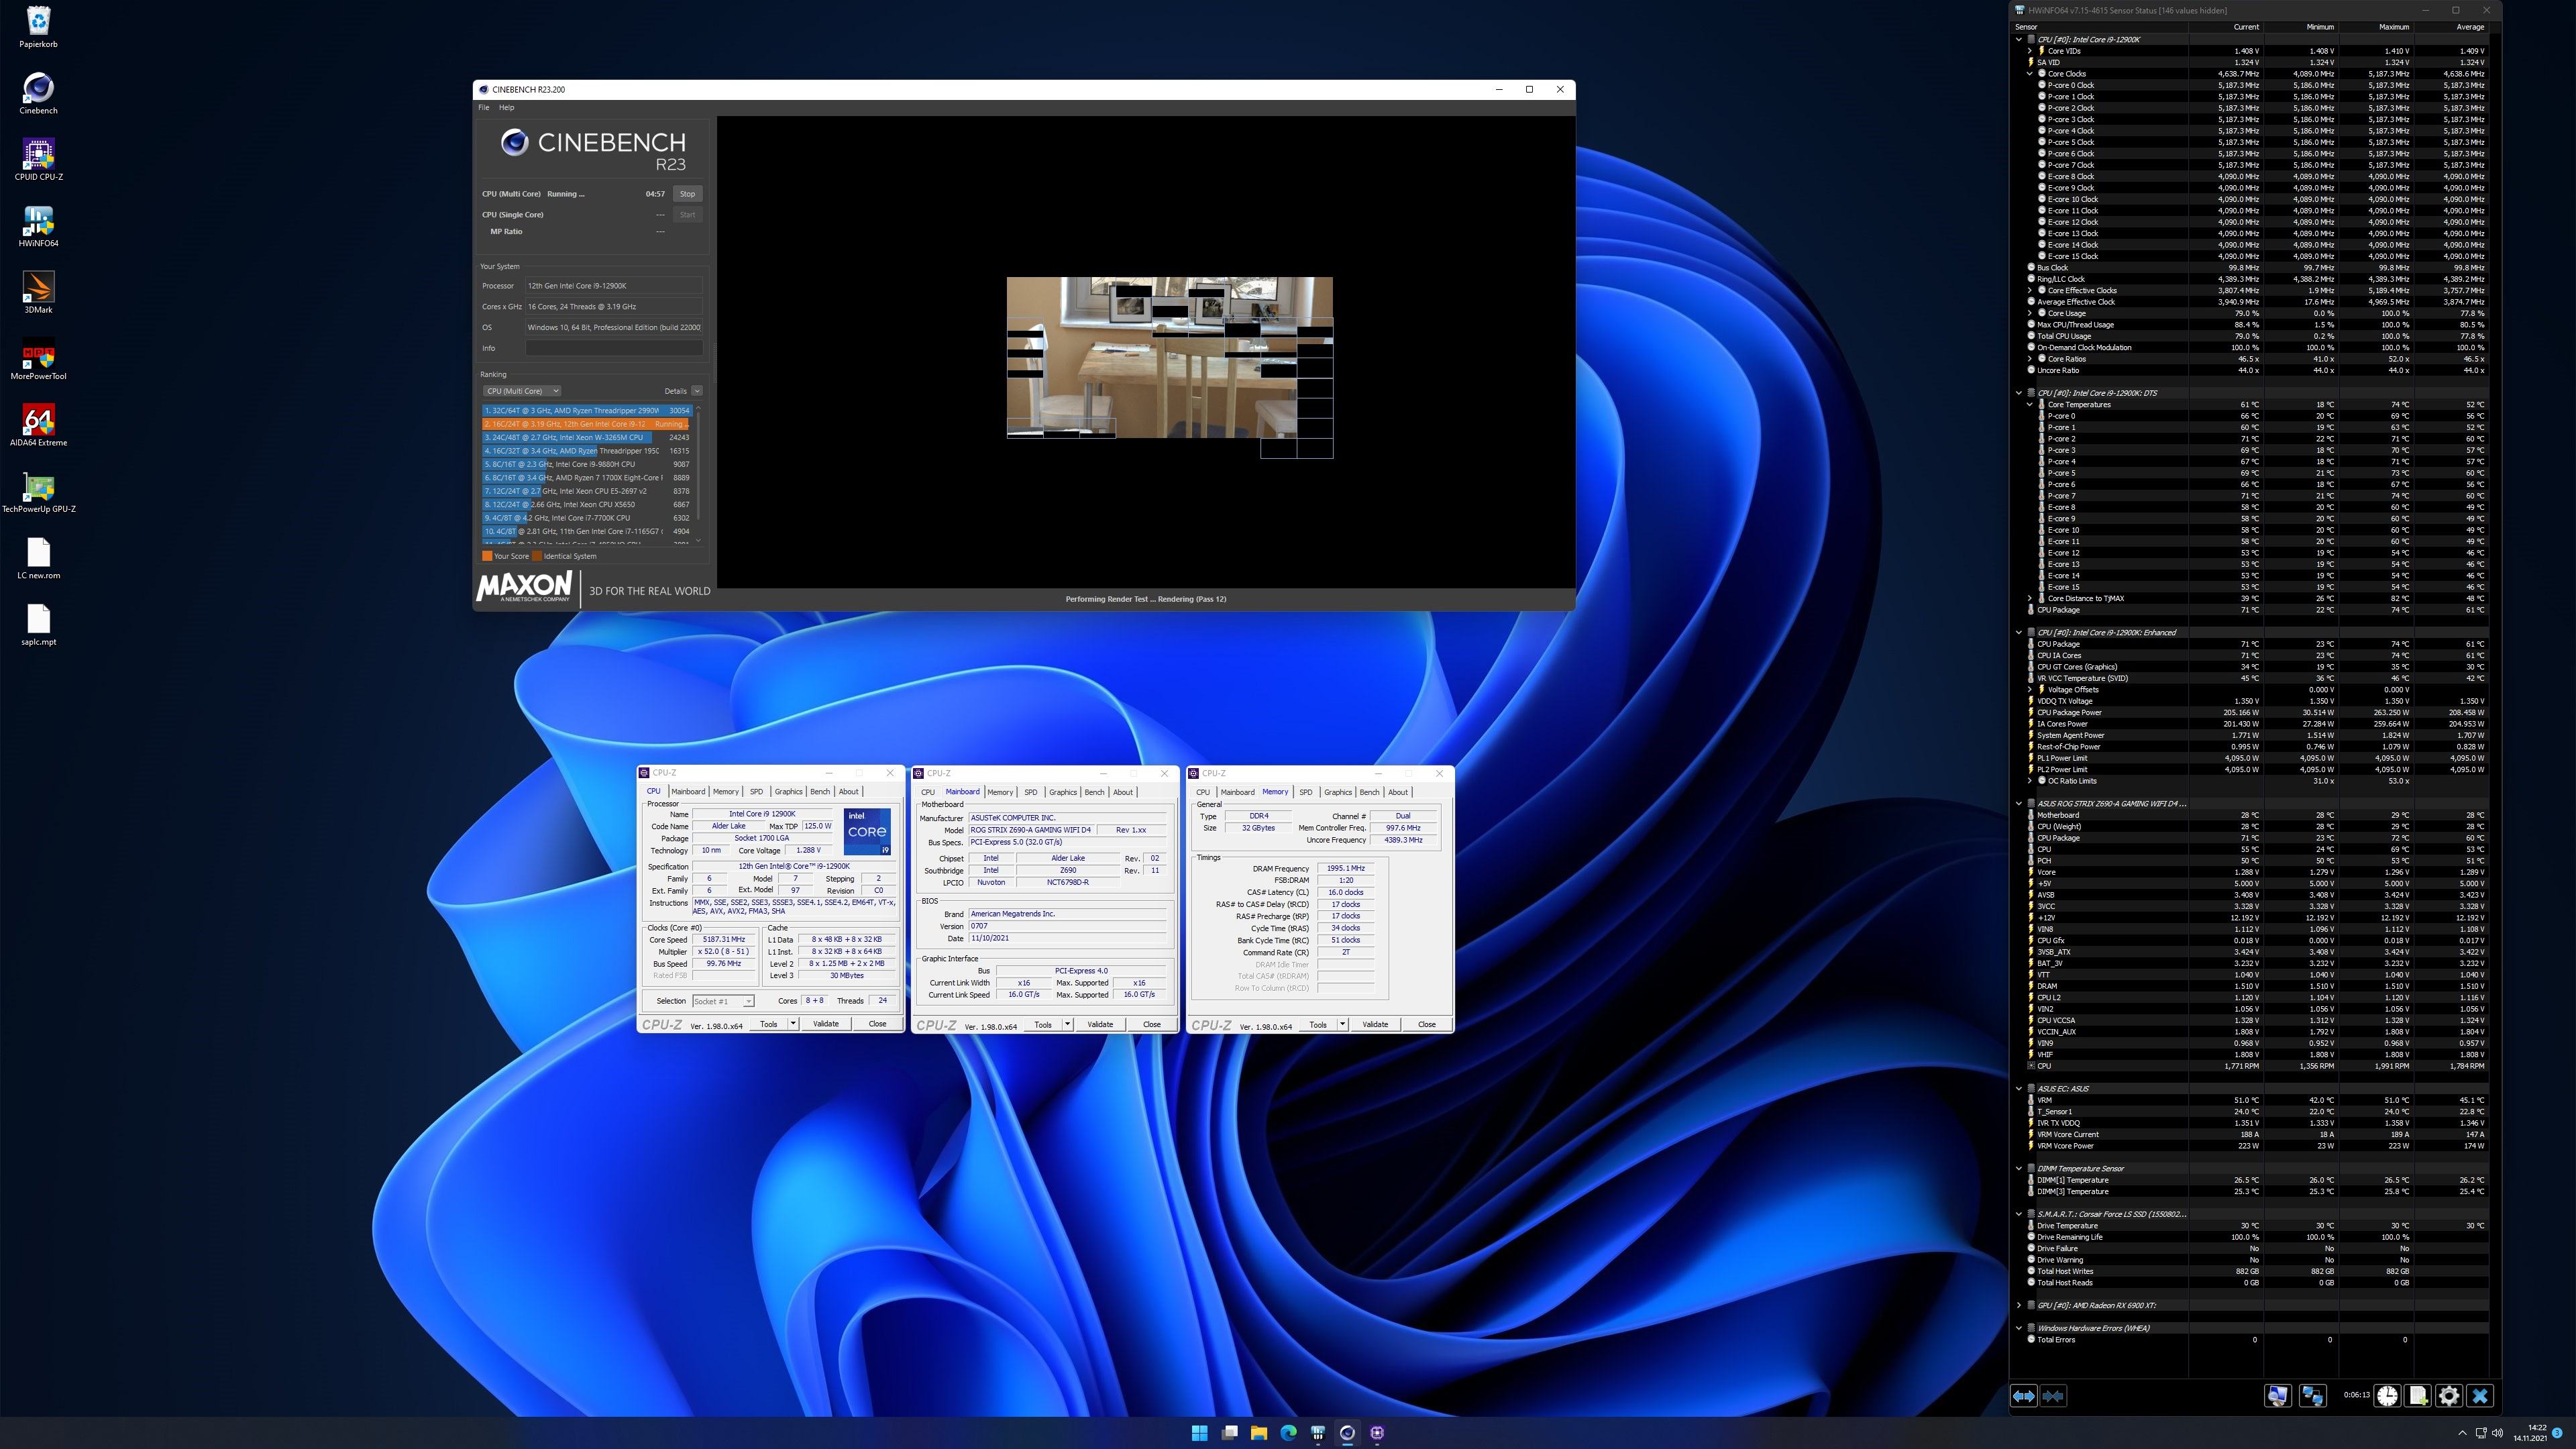This screenshot has width=2576, height=1449.
Task: Open the Papierkorb recycle bin desktop icon
Action: [38, 26]
